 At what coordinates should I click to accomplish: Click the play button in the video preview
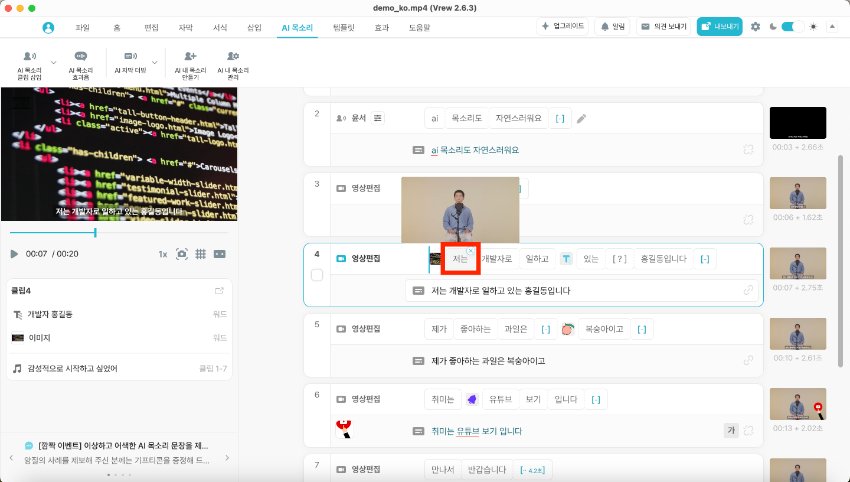click(x=14, y=254)
